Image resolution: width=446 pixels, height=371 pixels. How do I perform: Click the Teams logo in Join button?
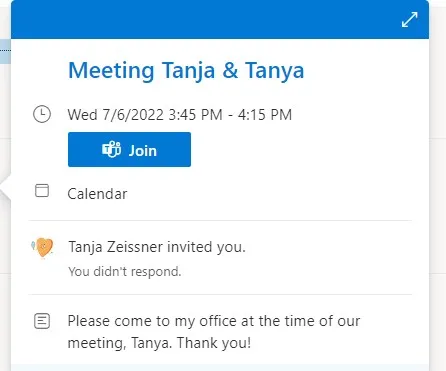point(111,149)
